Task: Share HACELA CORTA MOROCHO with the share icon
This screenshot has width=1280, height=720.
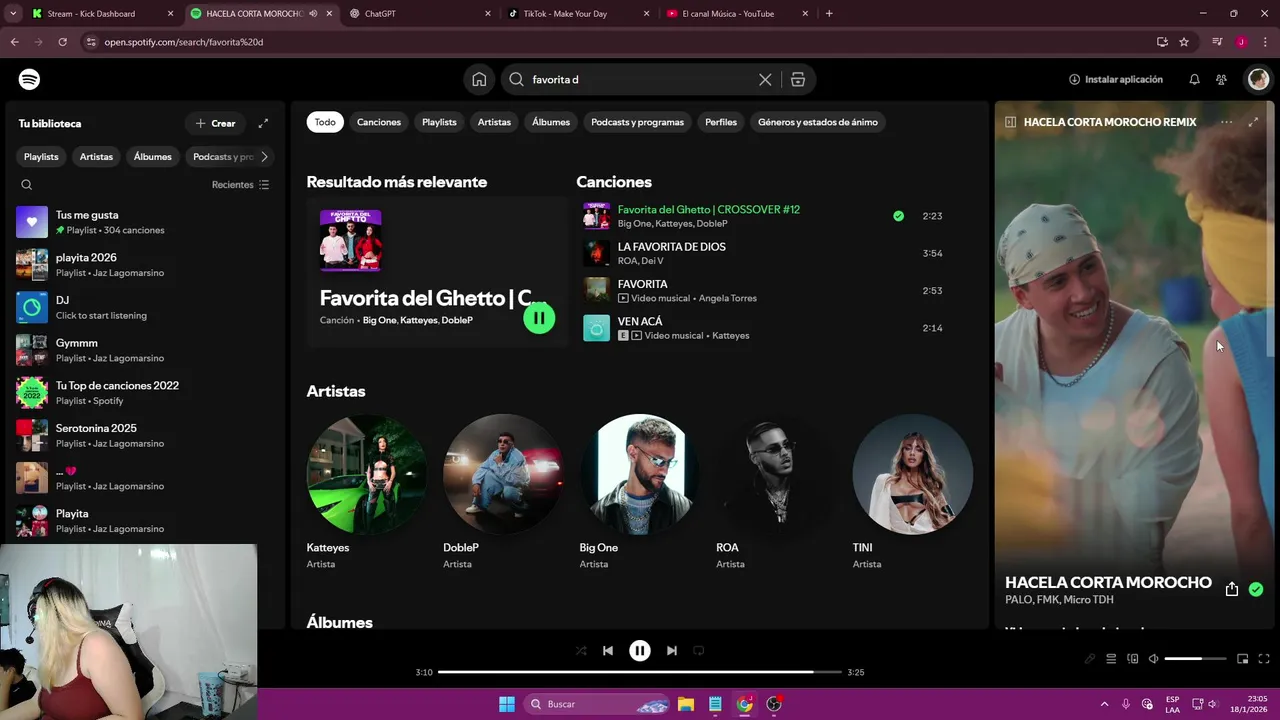Action: tap(1232, 589)
